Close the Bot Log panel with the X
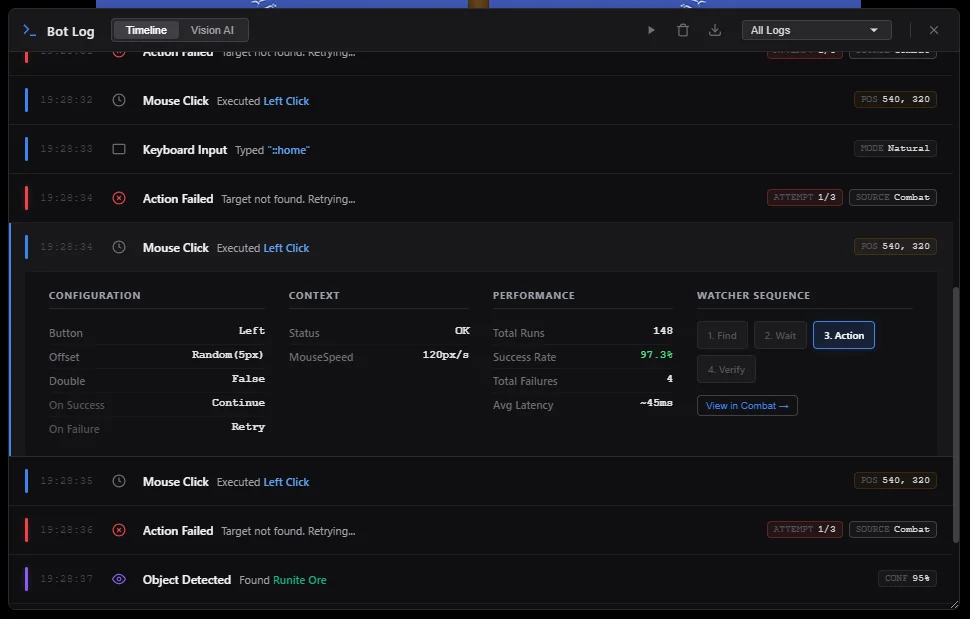 (934, 30)
